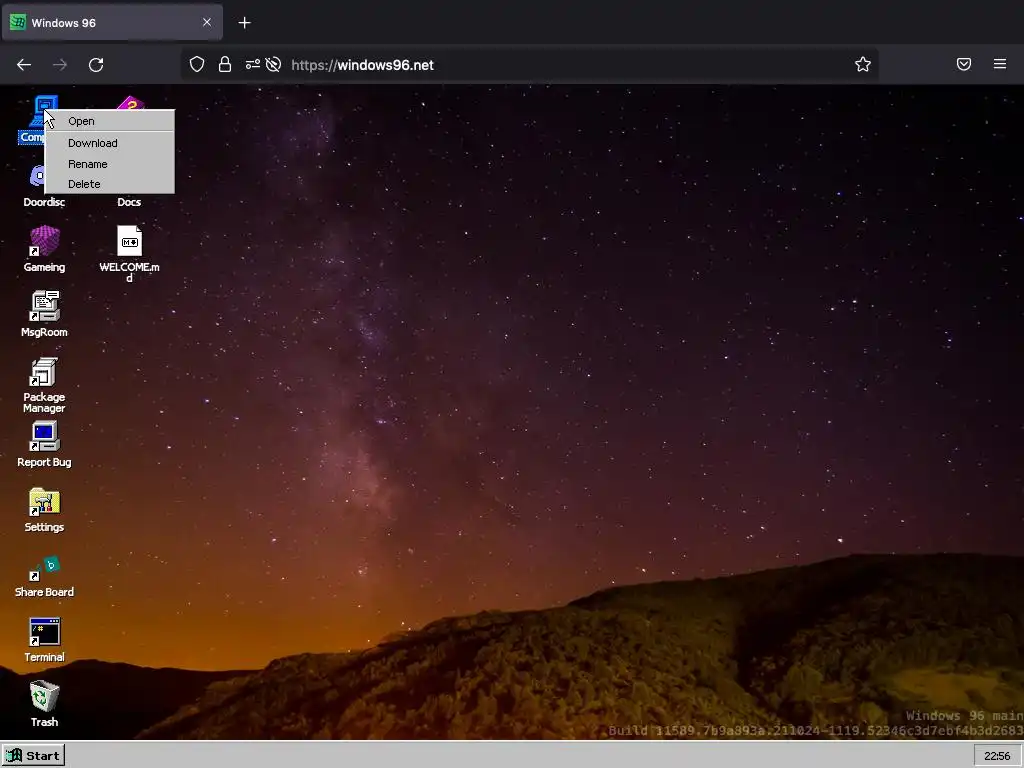Image resolution: width=1024 pixels, height=768 pixels.
Task: Bookmark this page with star icon
Action: click(863, 64)
